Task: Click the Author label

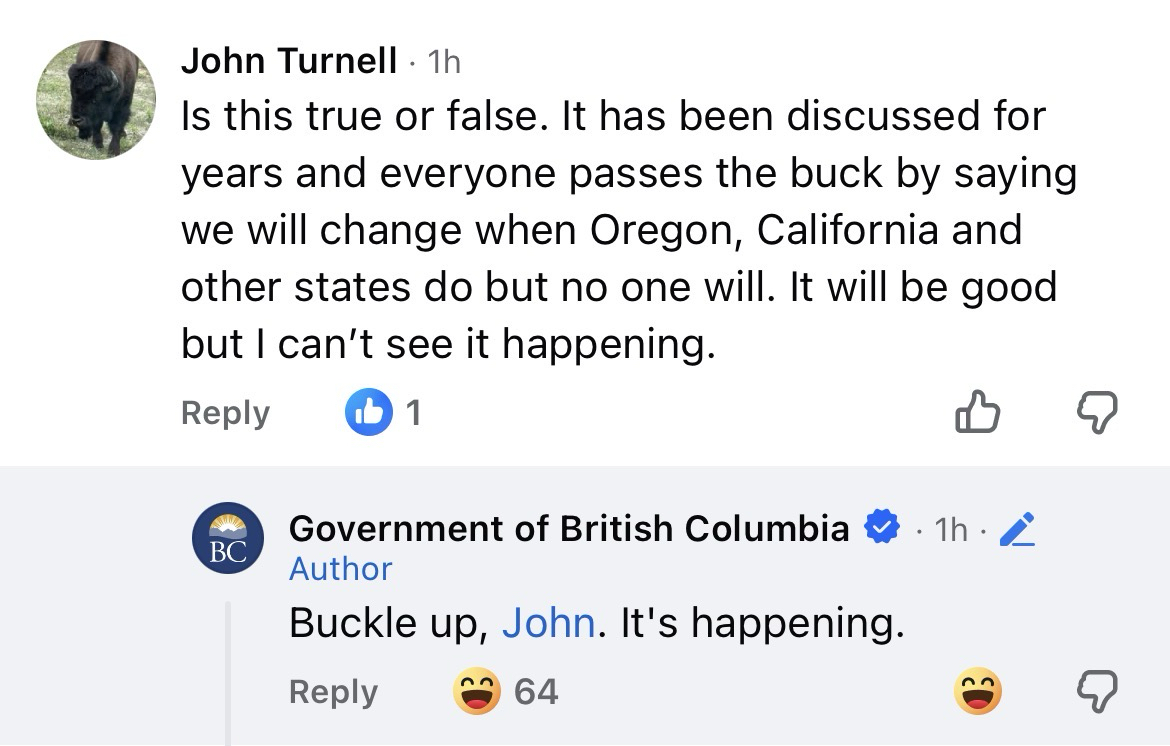Action: [x=340, y=569]
